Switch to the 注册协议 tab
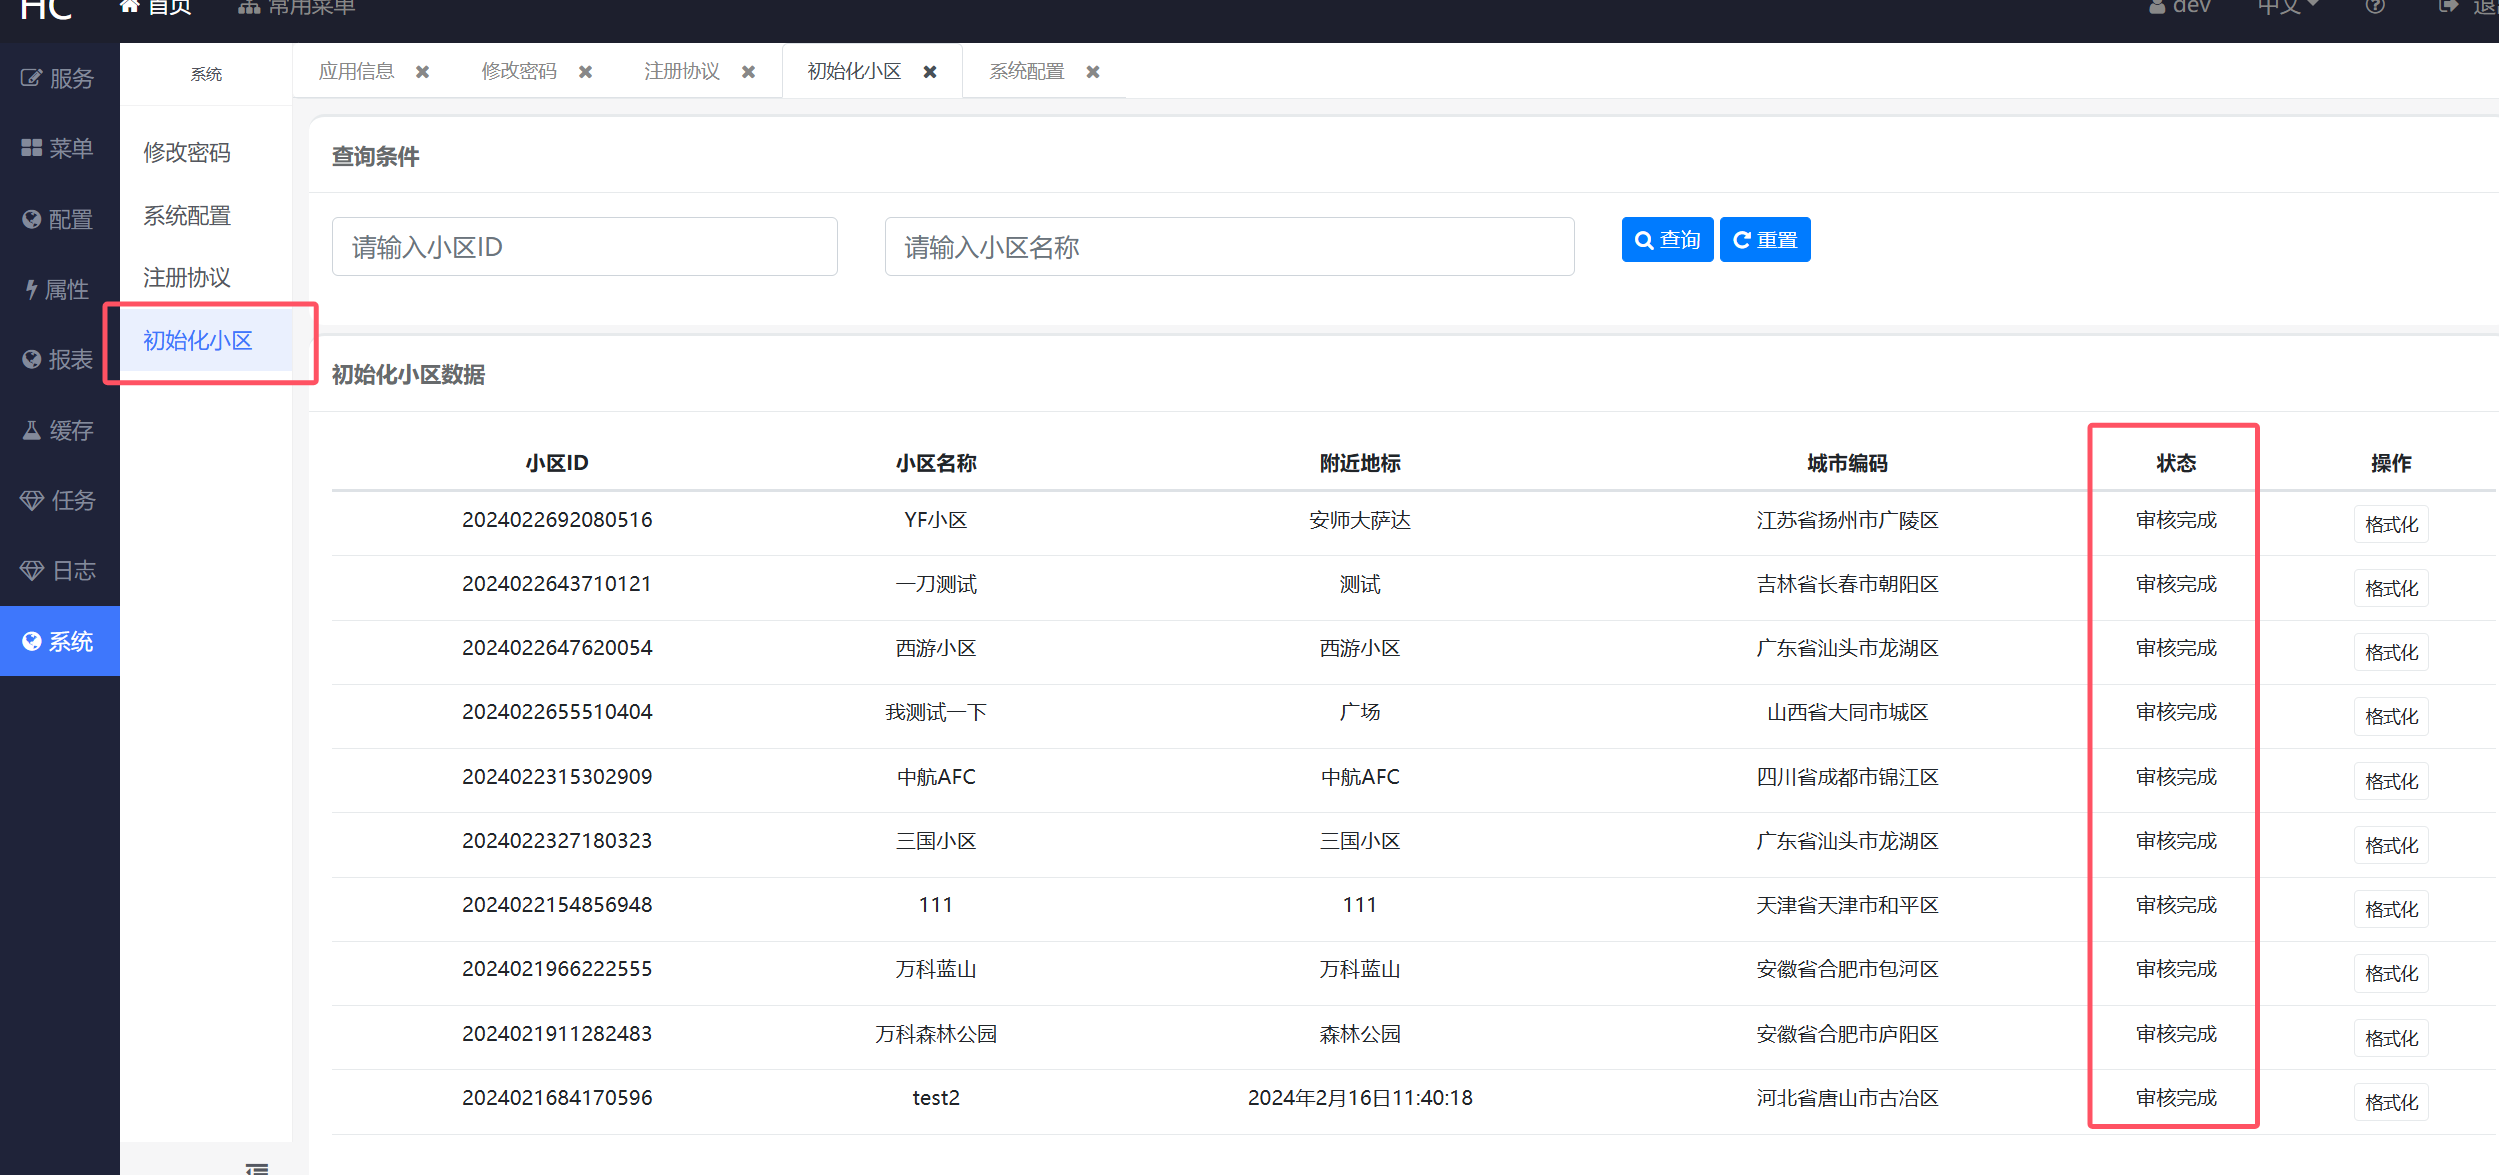Screen dimensions: 2499x1175 682,72
